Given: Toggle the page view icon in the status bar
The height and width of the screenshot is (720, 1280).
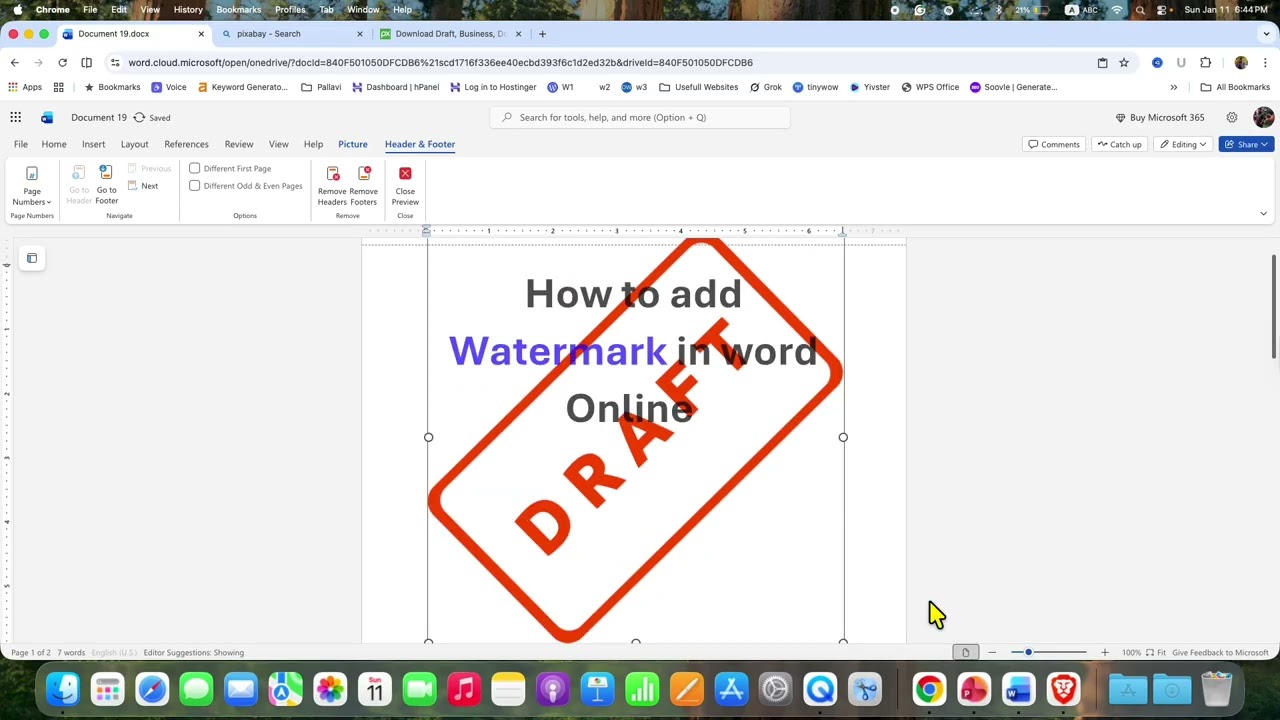Looking at the screenshot, I should click(x=965, y=652).
